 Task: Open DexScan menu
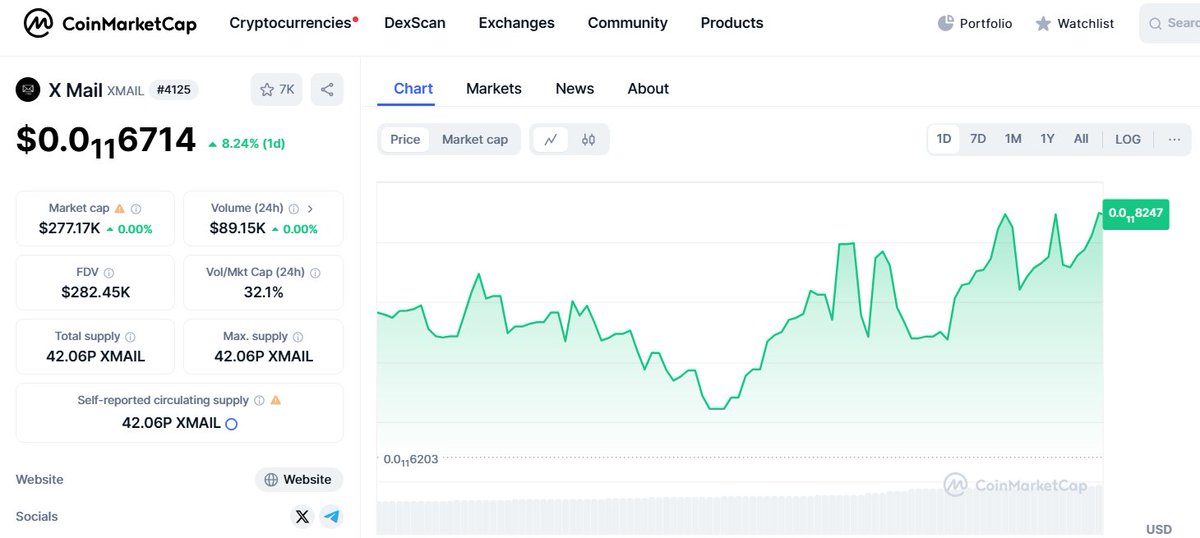point(415,22)
